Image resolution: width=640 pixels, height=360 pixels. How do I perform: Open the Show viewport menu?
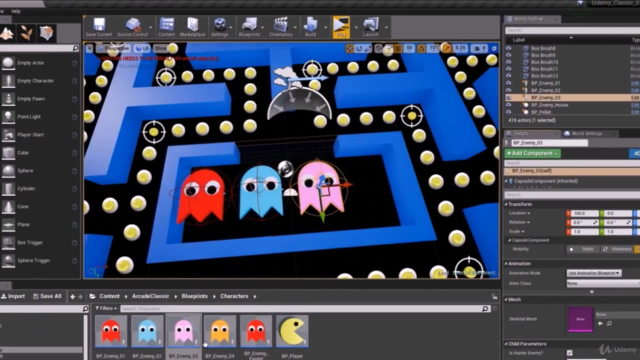tap(160, 49)
